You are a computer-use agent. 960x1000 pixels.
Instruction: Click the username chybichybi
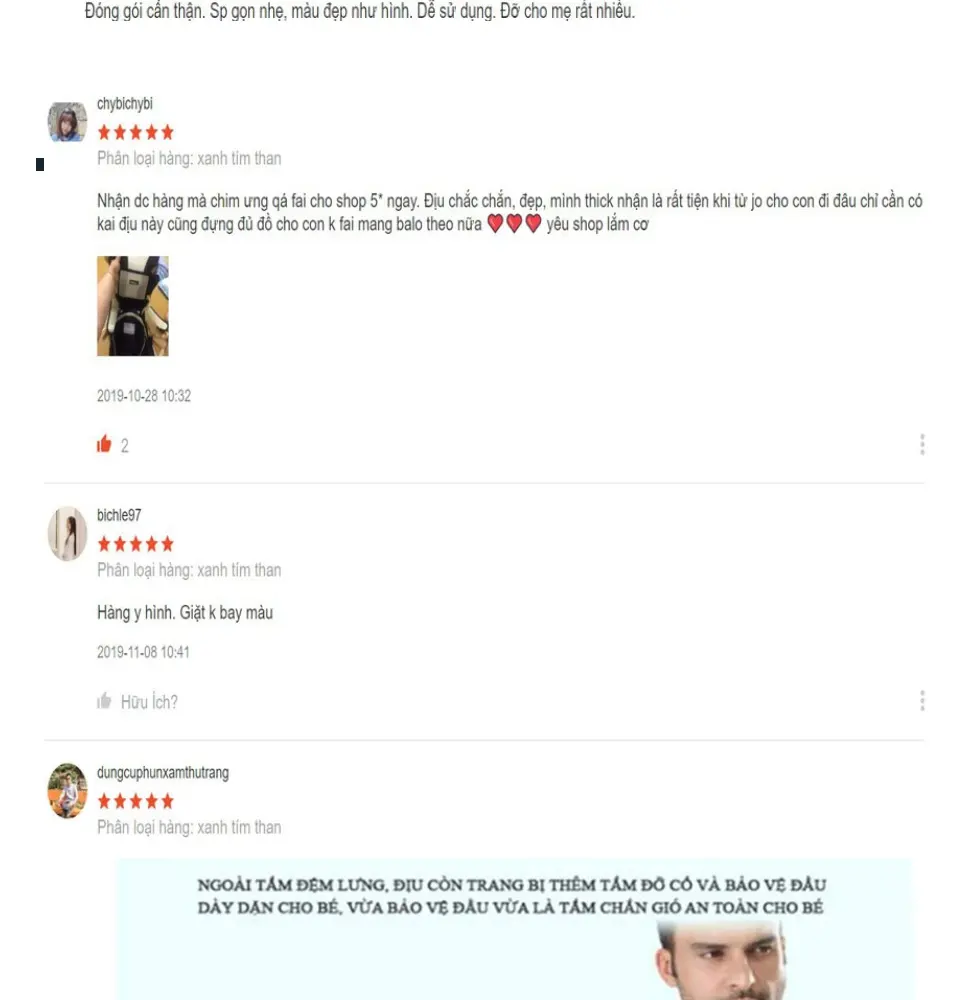[x=124, y=104]
